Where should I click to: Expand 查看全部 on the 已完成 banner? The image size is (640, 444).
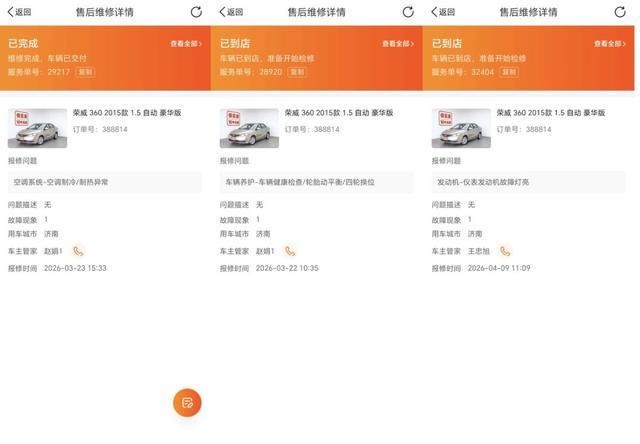tap(186, 44)
